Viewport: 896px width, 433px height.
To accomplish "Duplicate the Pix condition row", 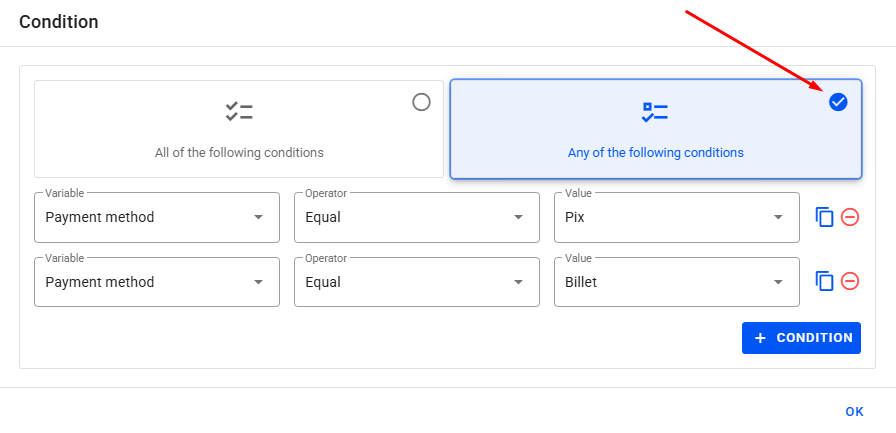I will coord(825,217).
